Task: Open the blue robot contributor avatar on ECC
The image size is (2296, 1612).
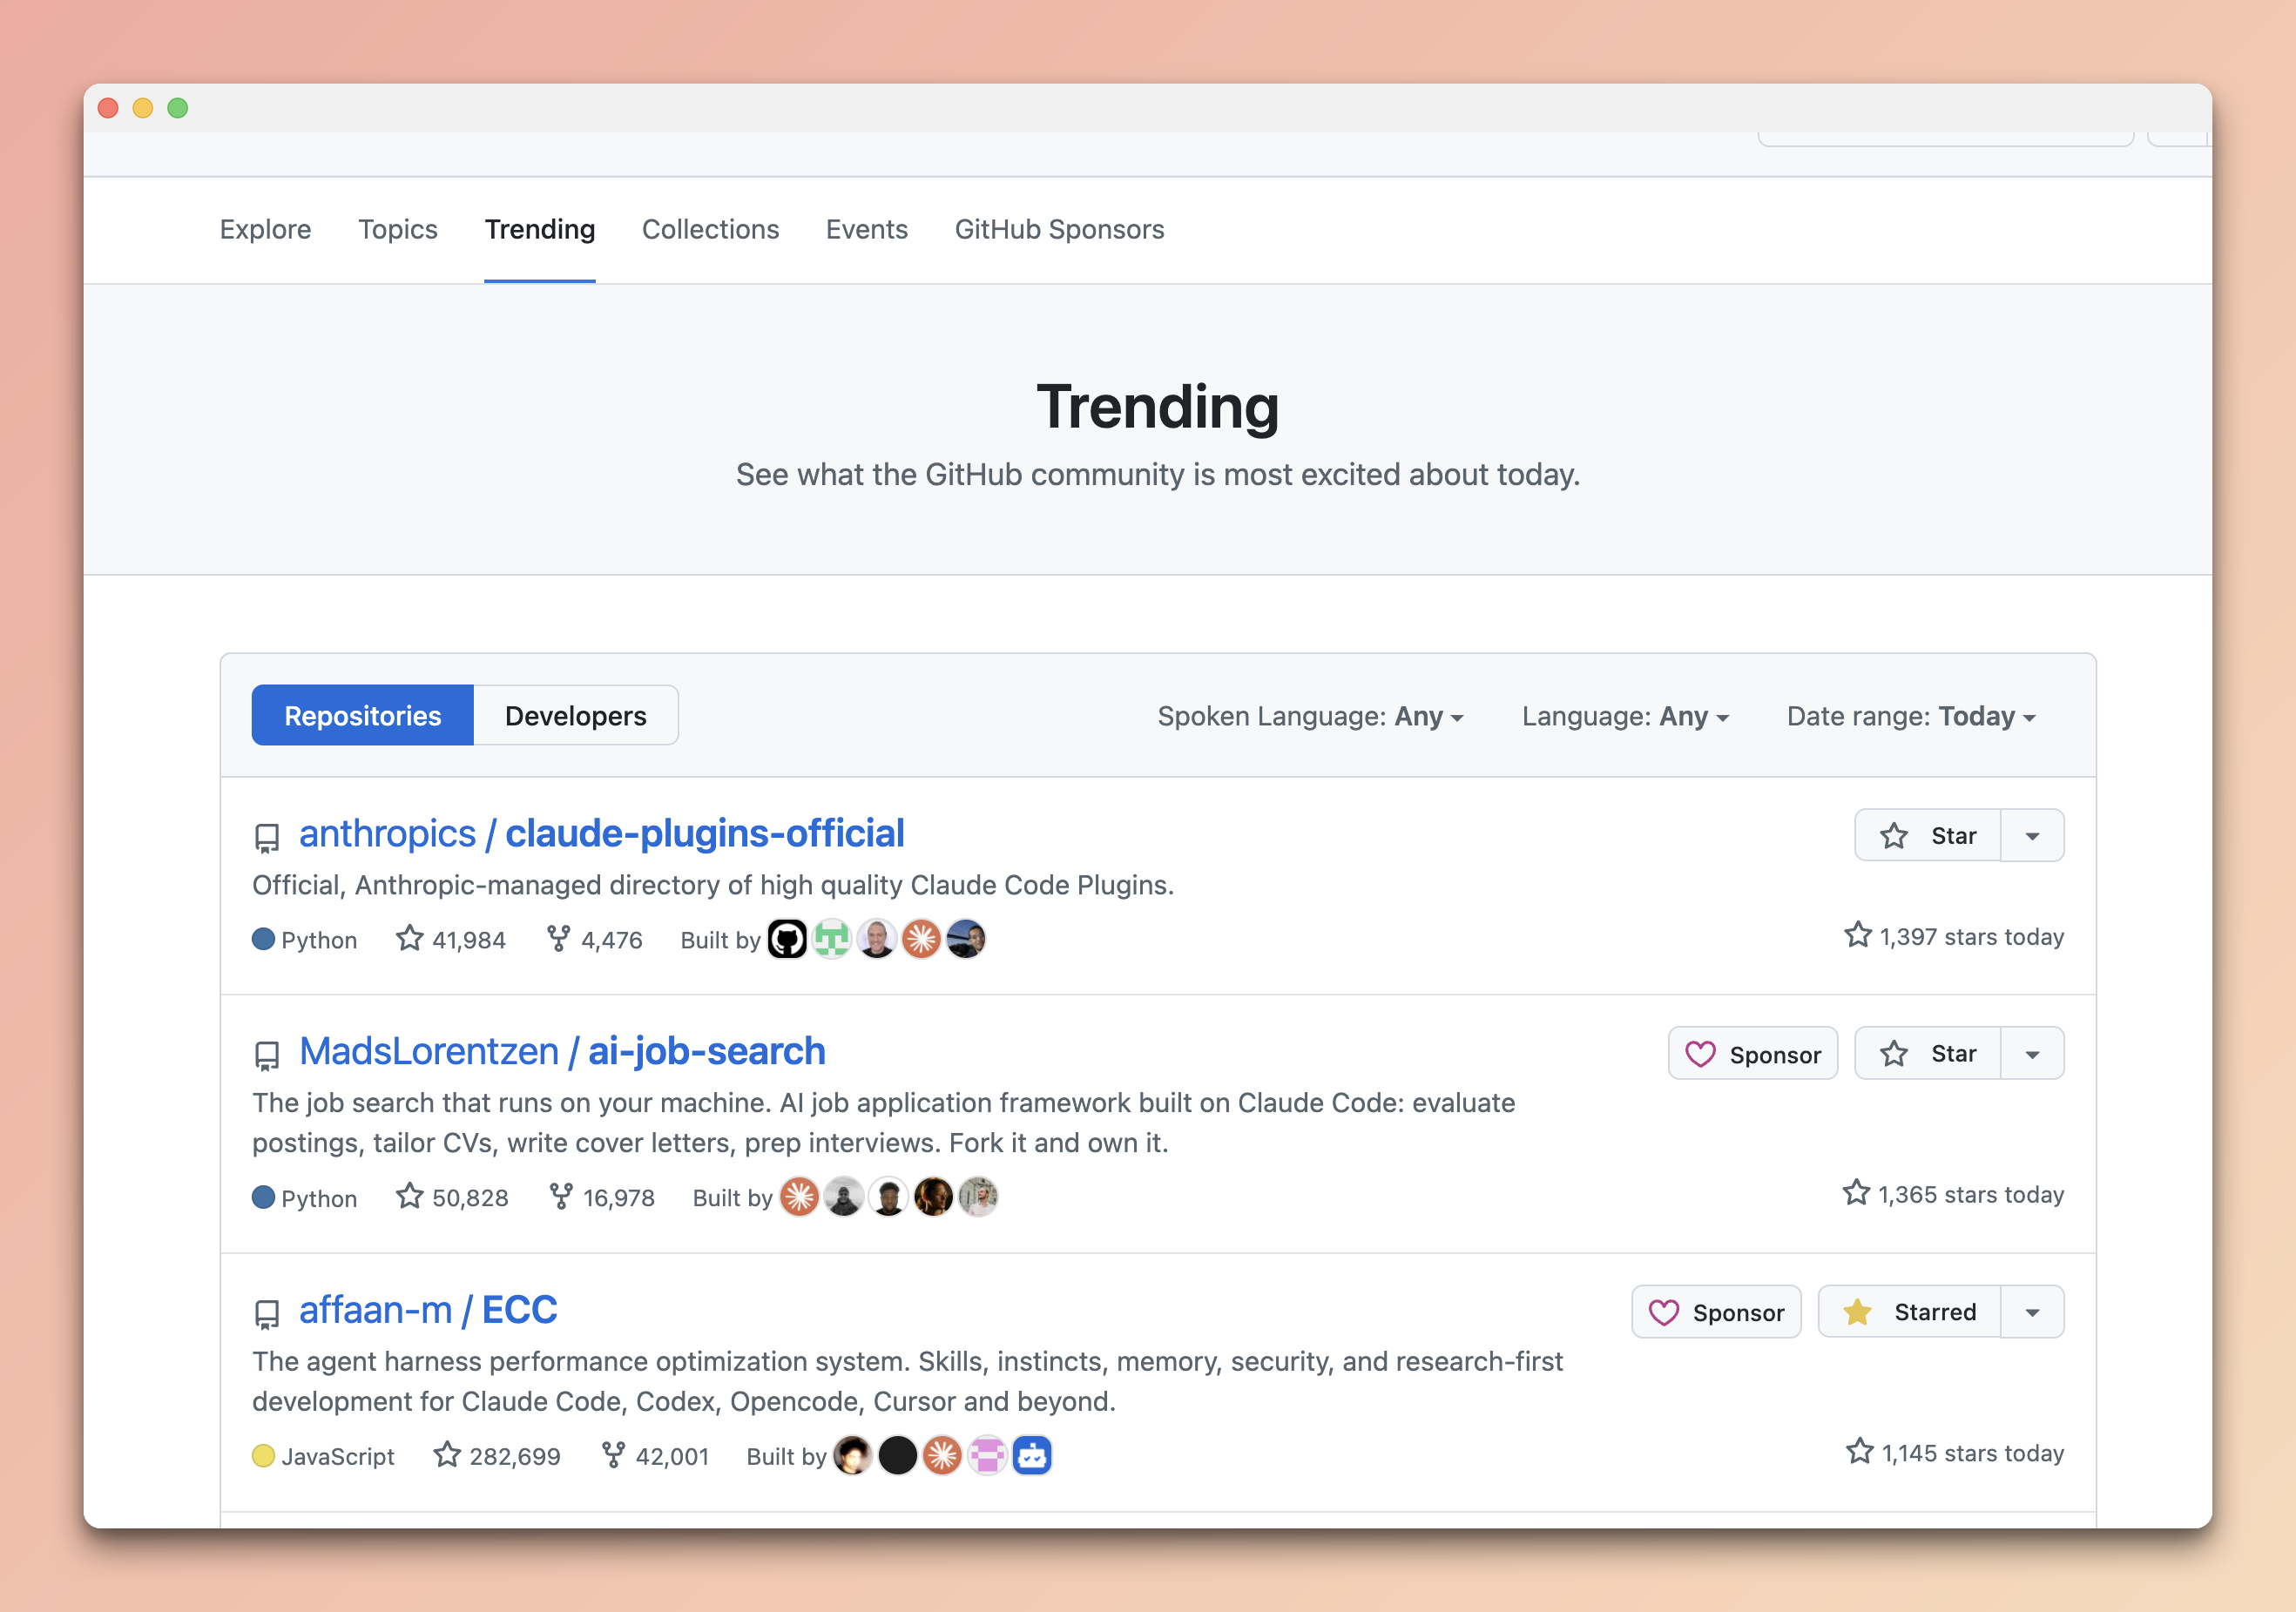Action: coord(1032,1455)
